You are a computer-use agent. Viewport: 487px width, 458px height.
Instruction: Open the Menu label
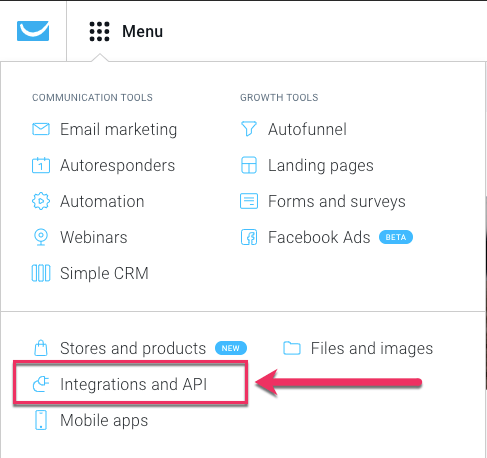coord(143,31)
